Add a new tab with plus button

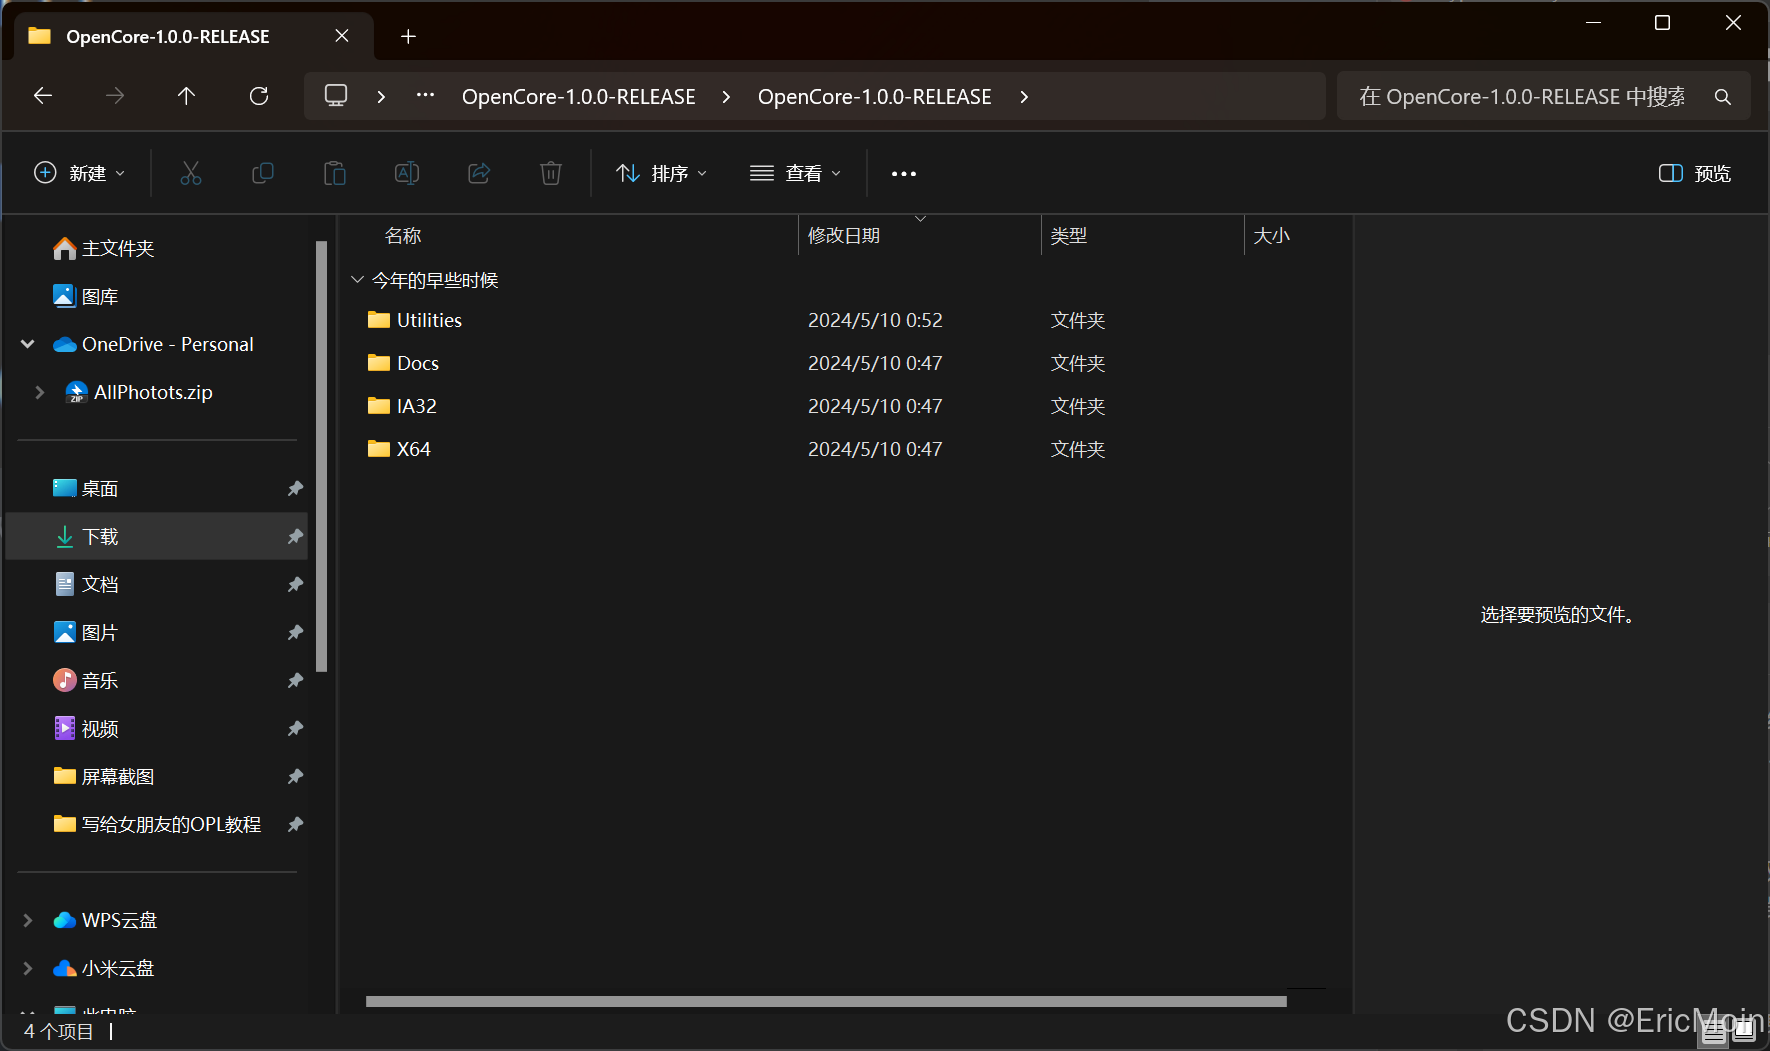click(x=408, y=36)
